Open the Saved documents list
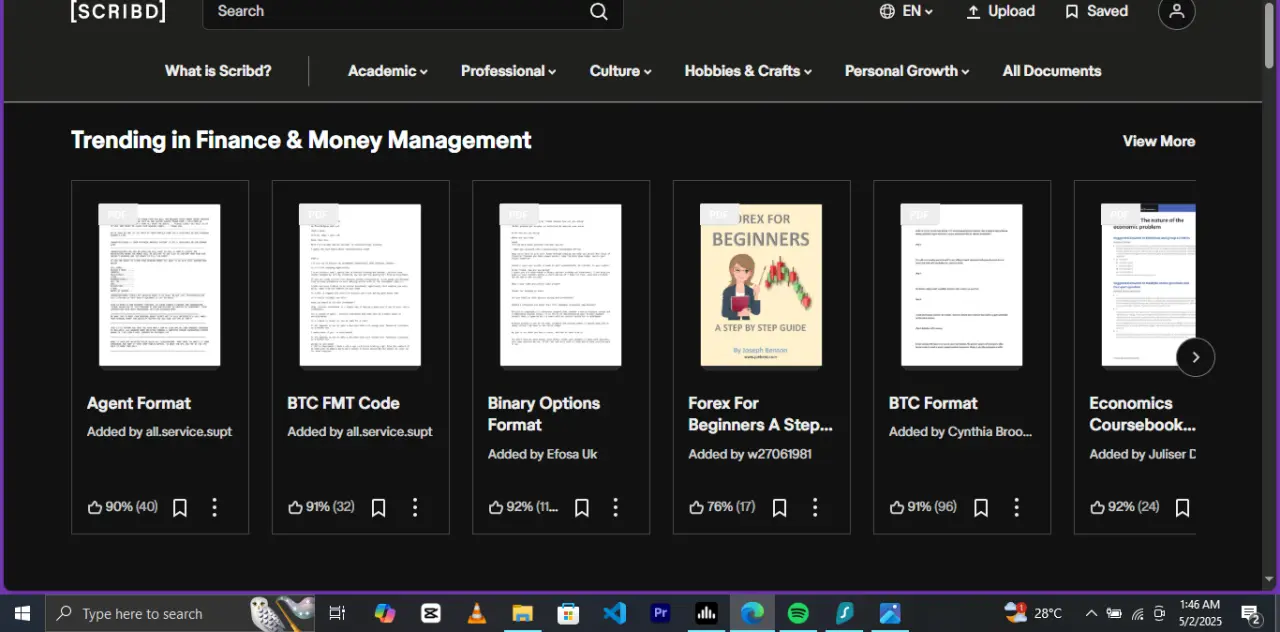Viewport: 1280px width, 632px height. pos(1096,11)
